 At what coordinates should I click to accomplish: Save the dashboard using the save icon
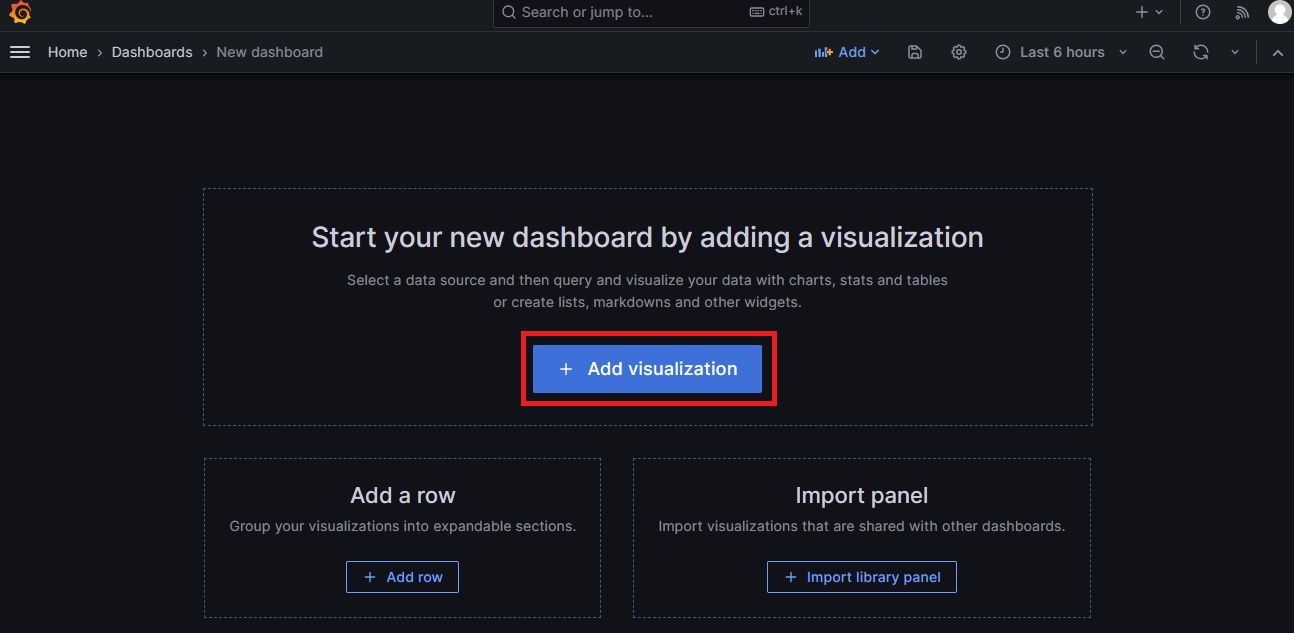914,51
